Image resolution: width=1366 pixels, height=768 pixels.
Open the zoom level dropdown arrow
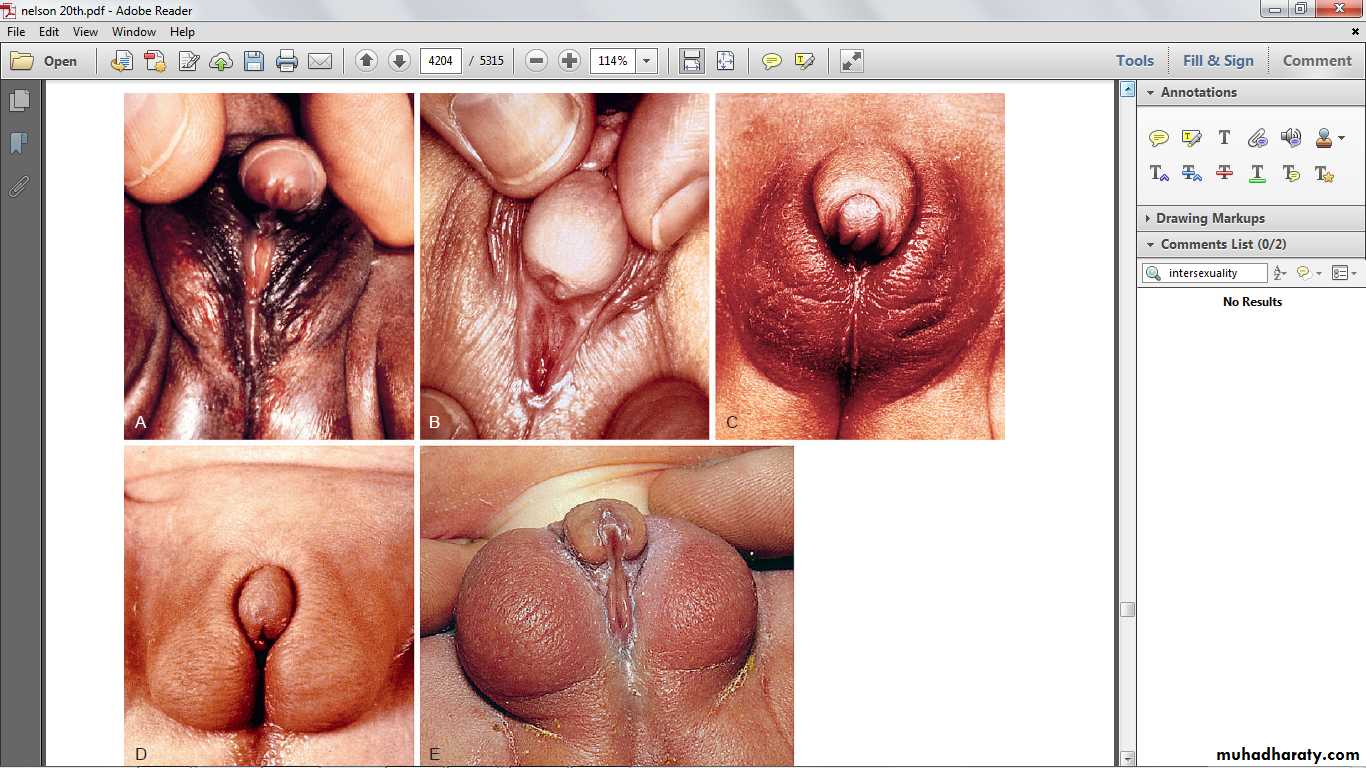647,61
